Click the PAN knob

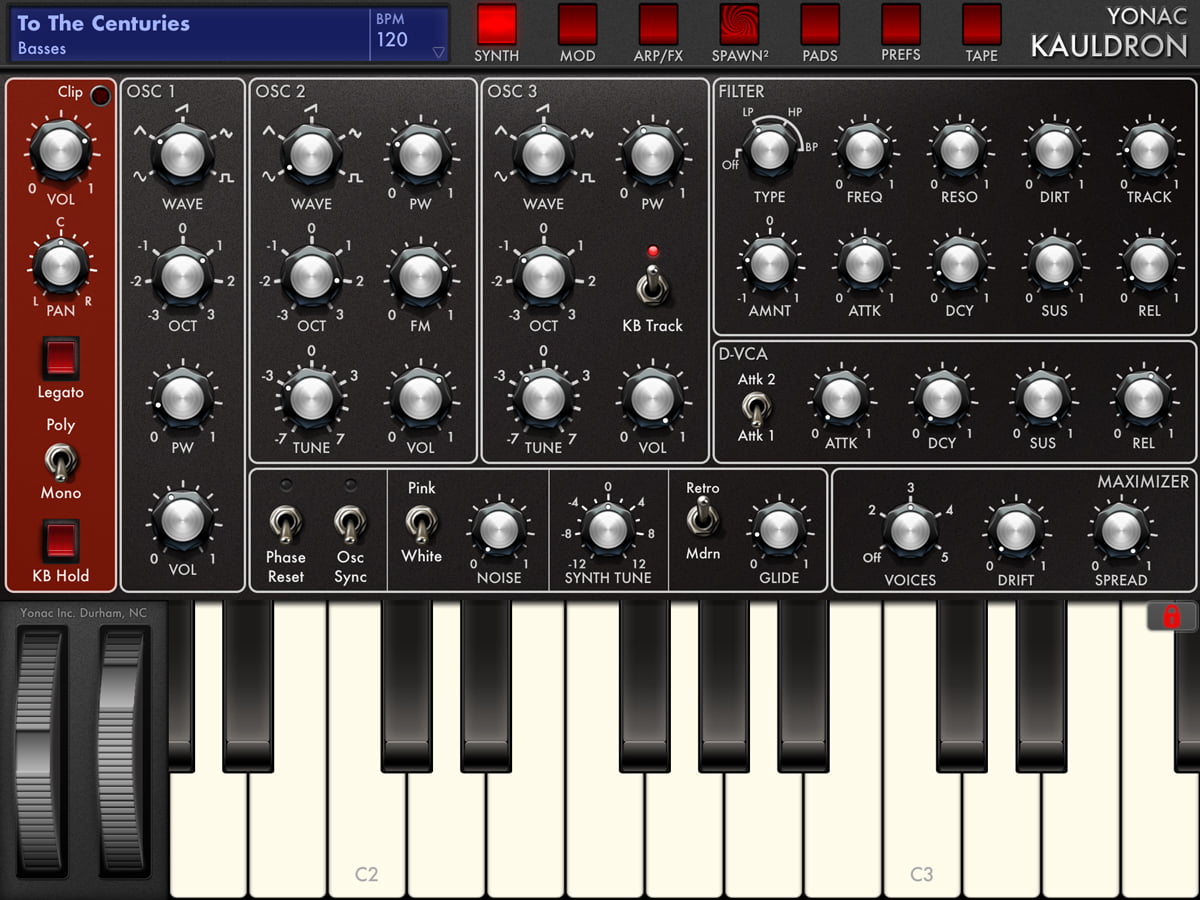(61, 266)
